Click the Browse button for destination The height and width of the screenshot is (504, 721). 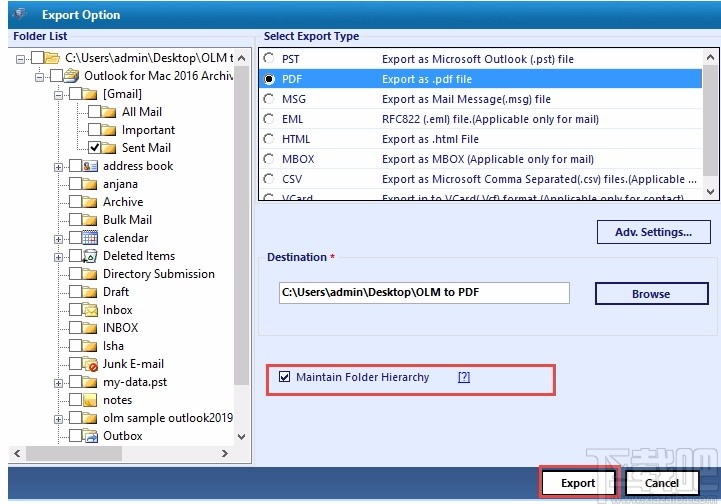coord(652,293)
